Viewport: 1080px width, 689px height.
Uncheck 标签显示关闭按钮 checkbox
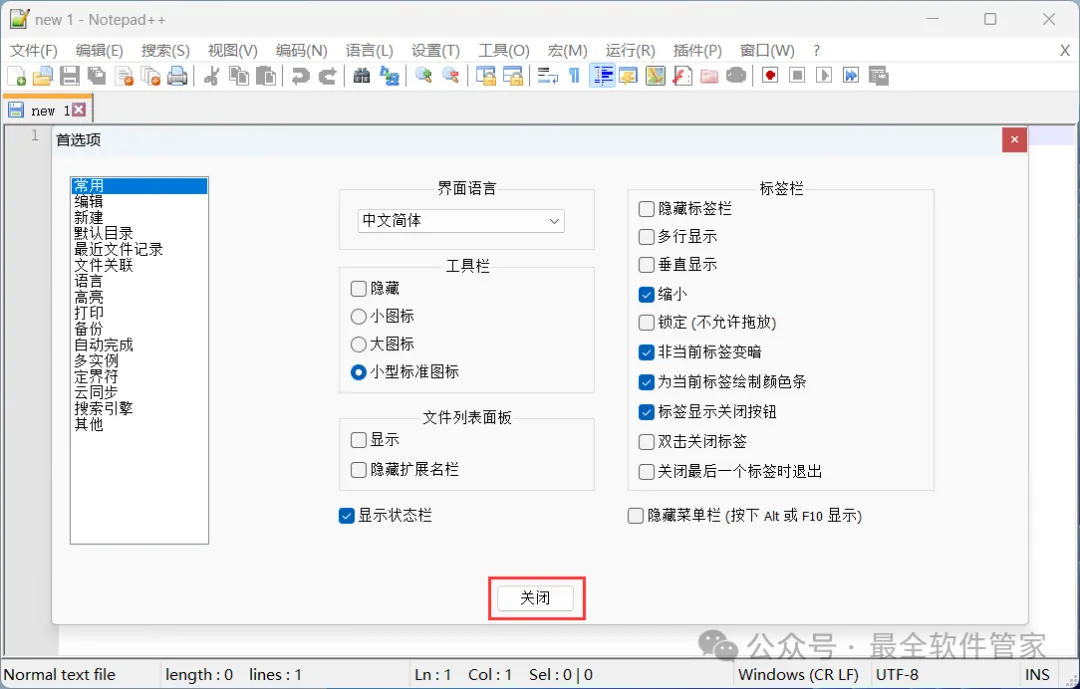(646, 412)
